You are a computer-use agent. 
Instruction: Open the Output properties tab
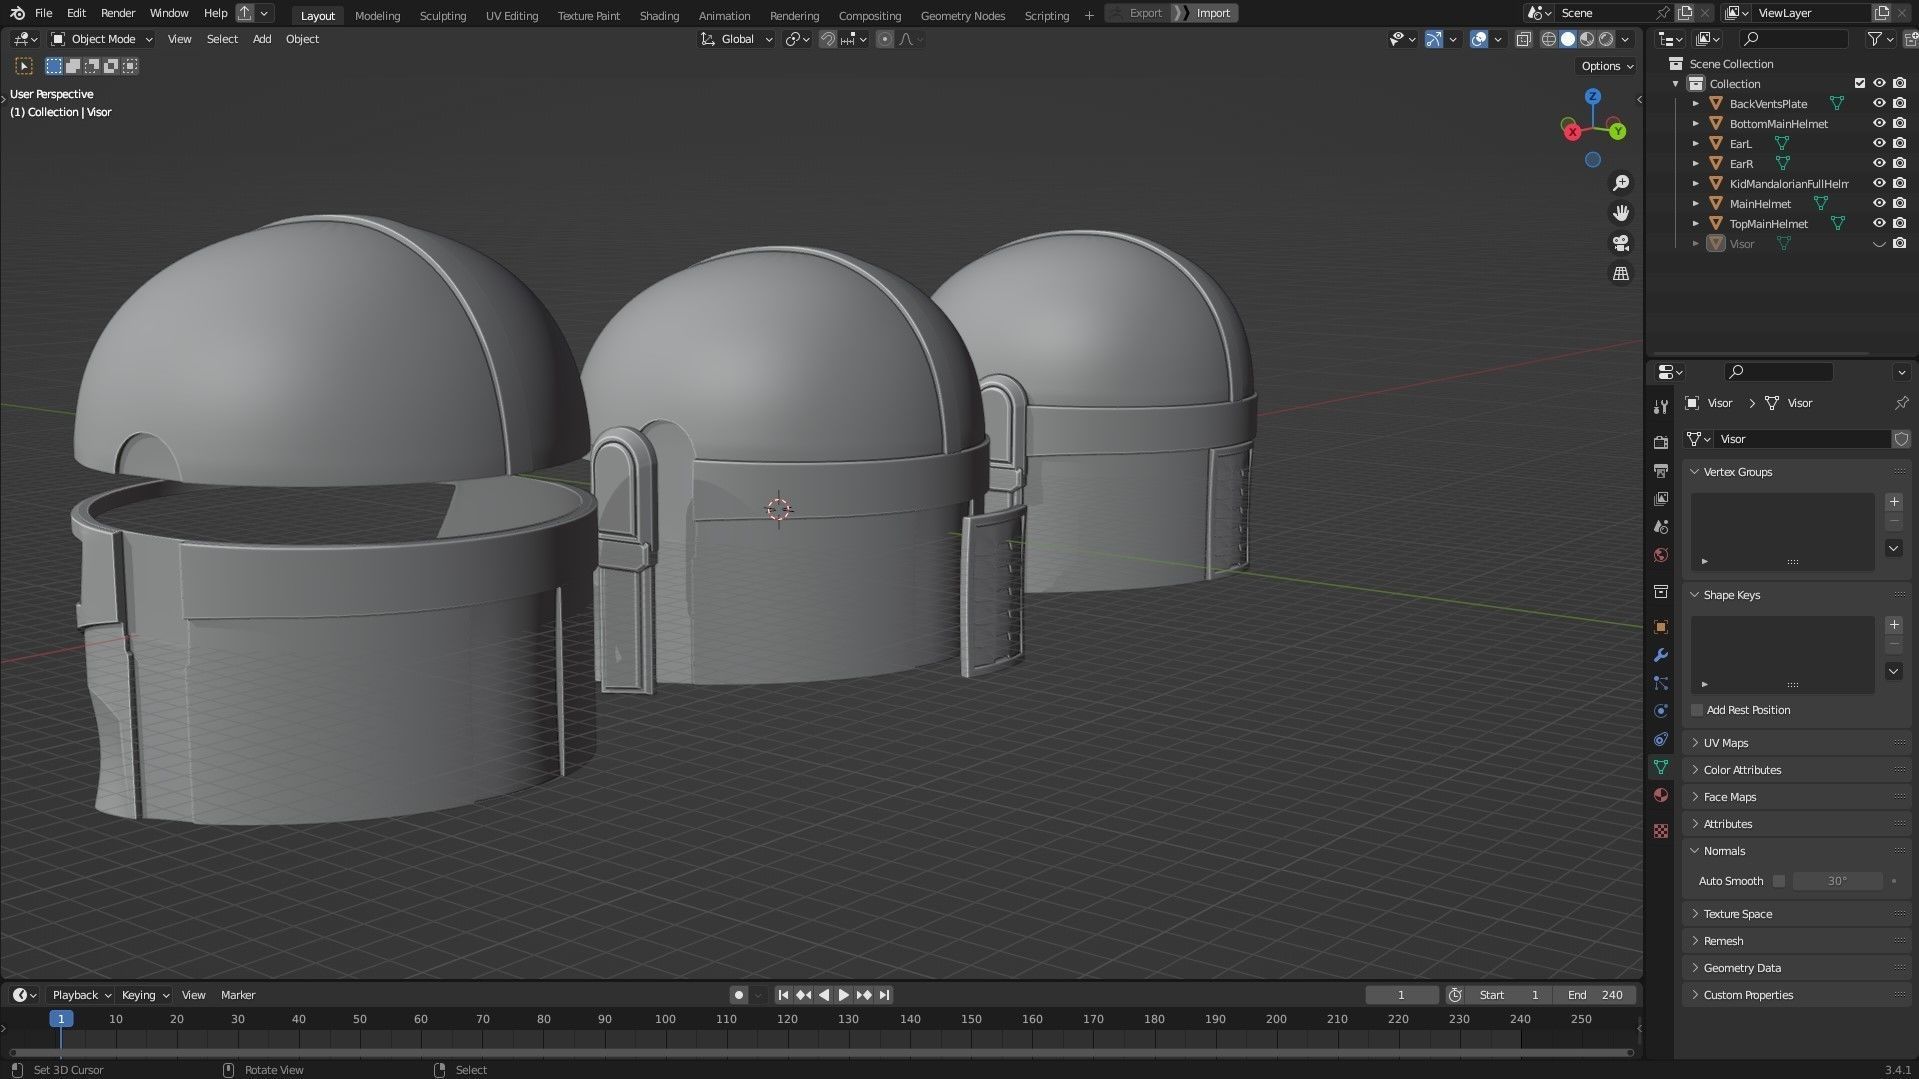tap(1661, 470)
